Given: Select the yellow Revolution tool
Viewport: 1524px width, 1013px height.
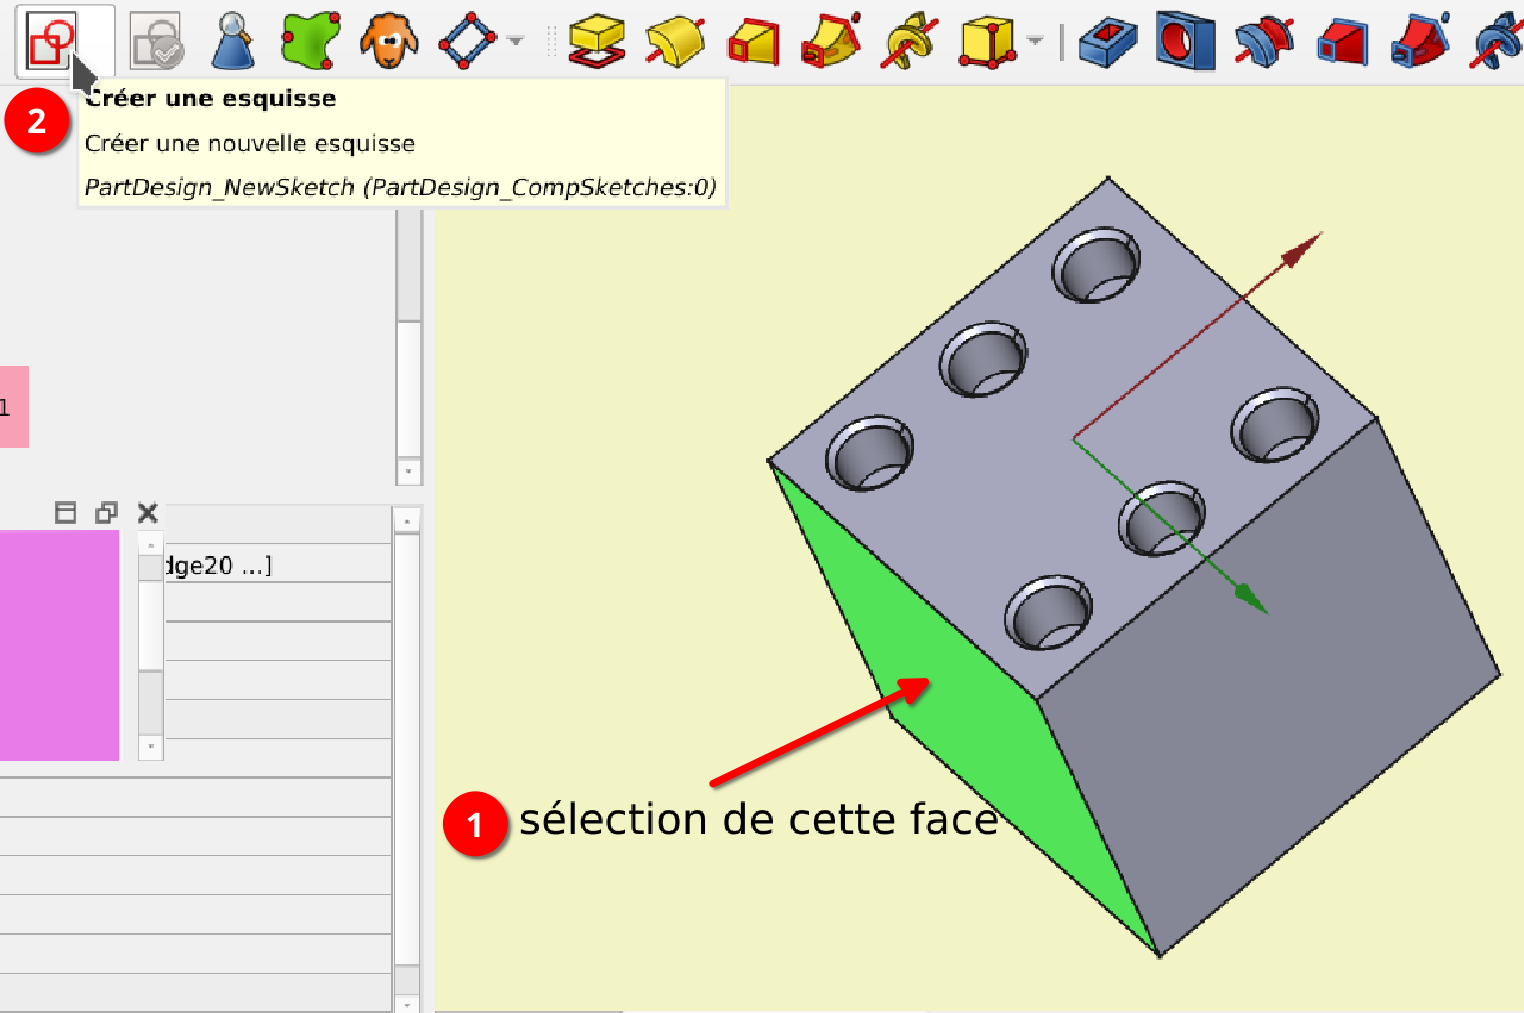Looking at the screenshot, I should [x=675, y=41].
